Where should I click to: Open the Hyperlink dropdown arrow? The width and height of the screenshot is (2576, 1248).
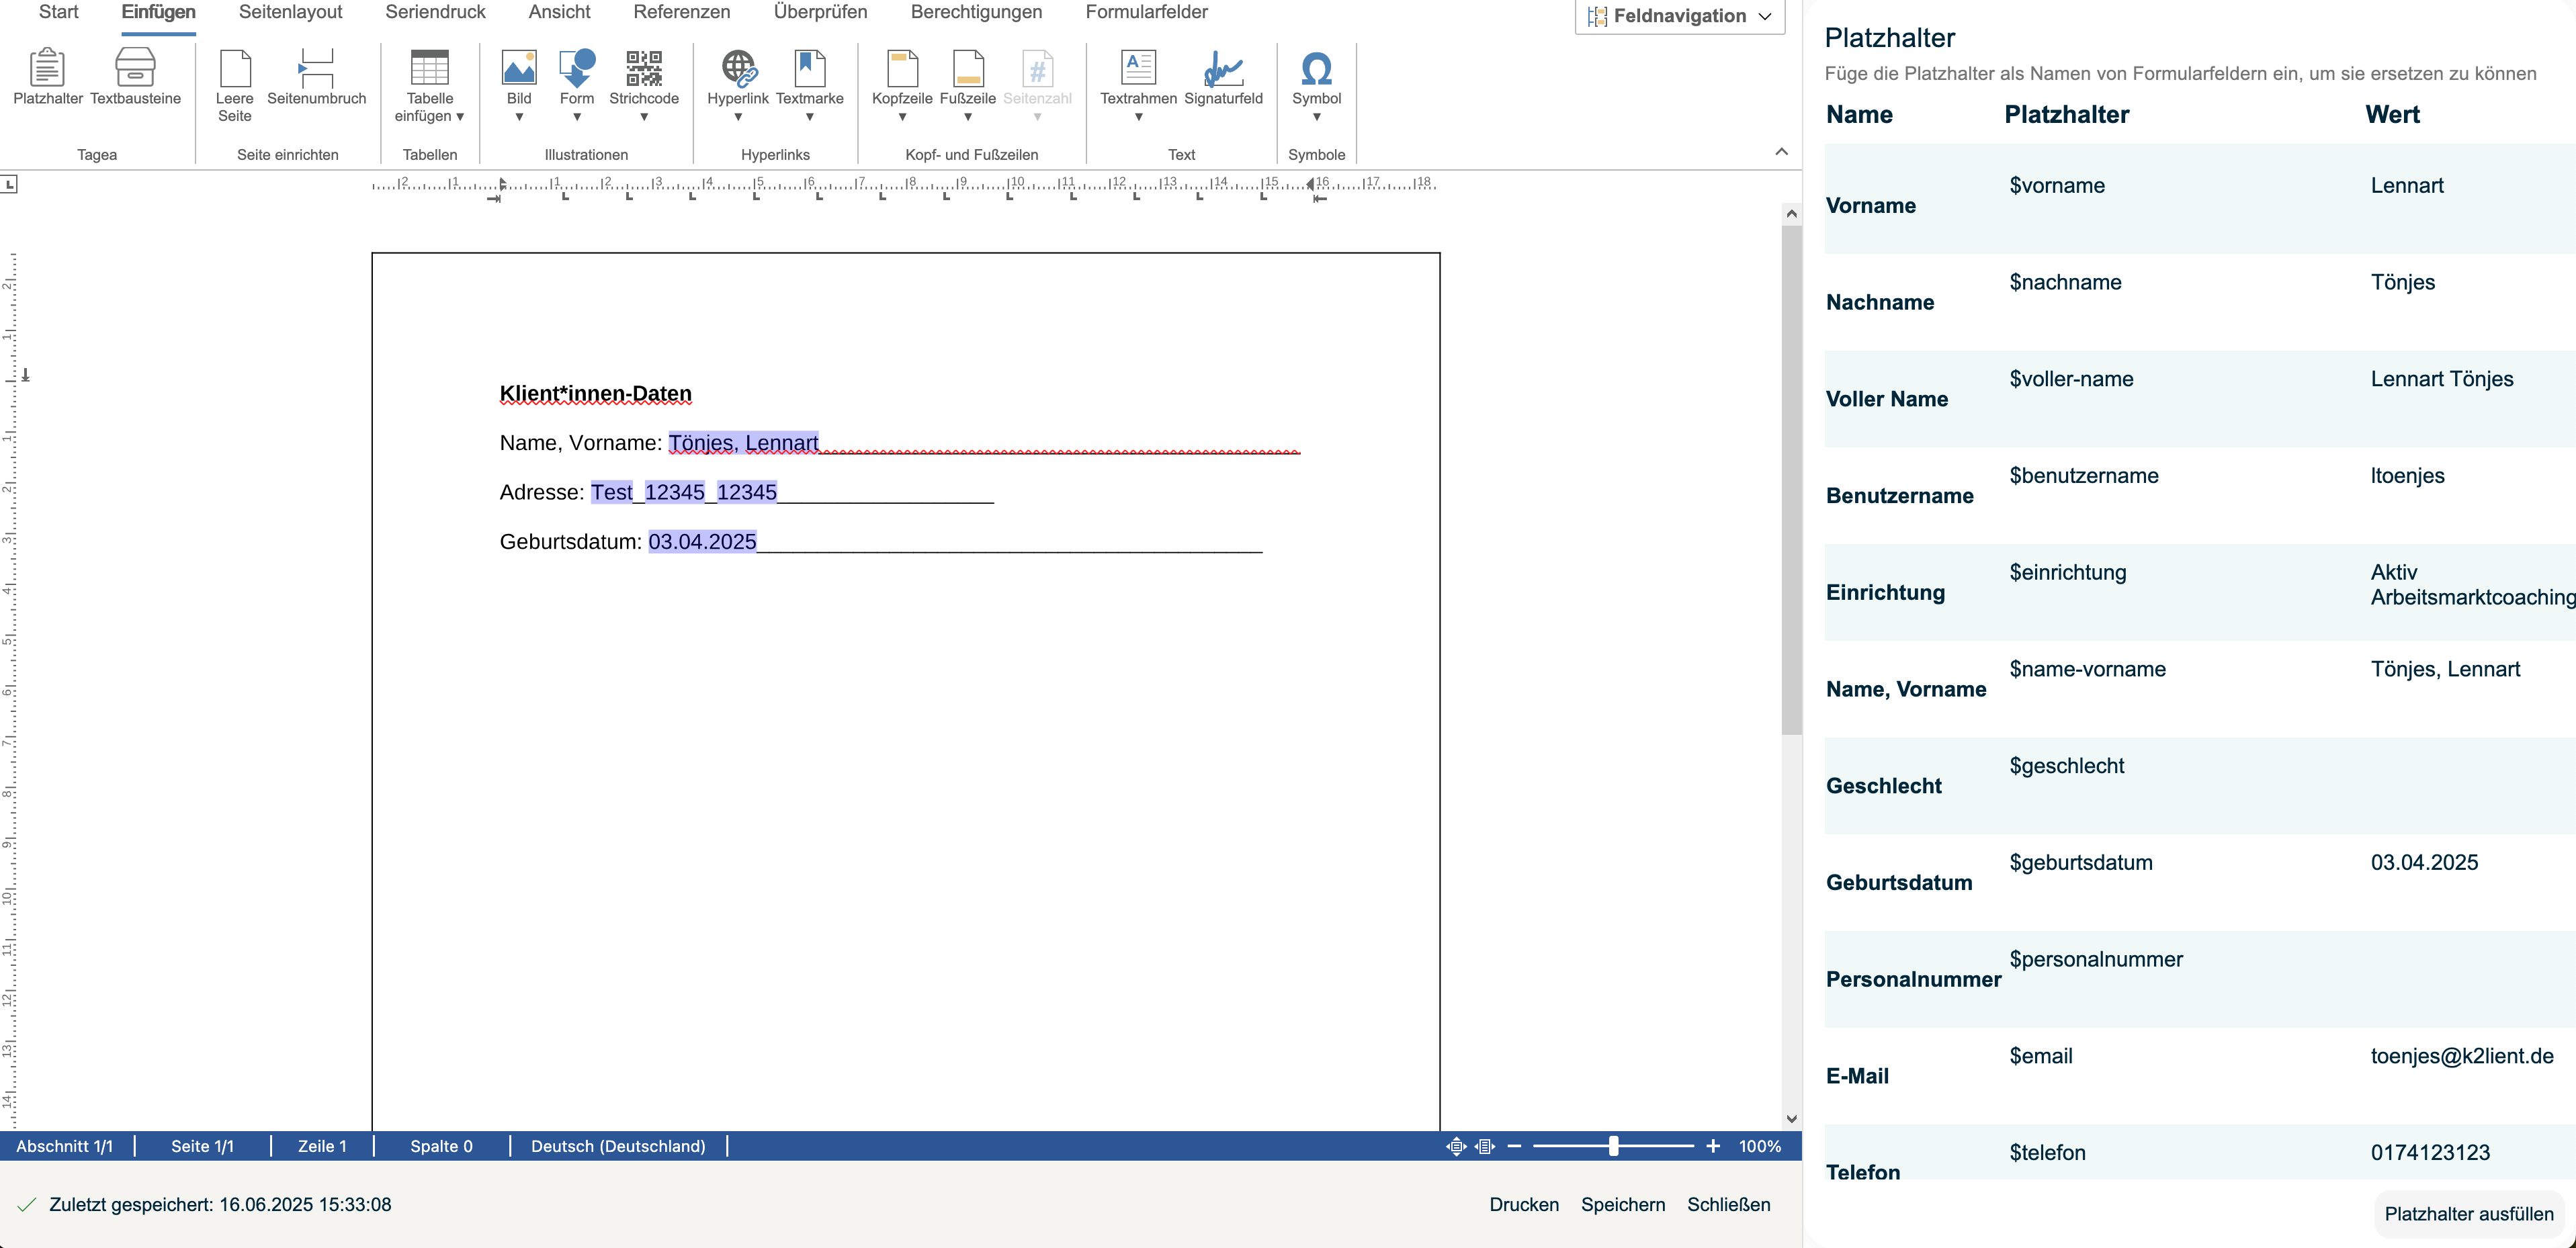pyautogui.click(x=738, y=117)
